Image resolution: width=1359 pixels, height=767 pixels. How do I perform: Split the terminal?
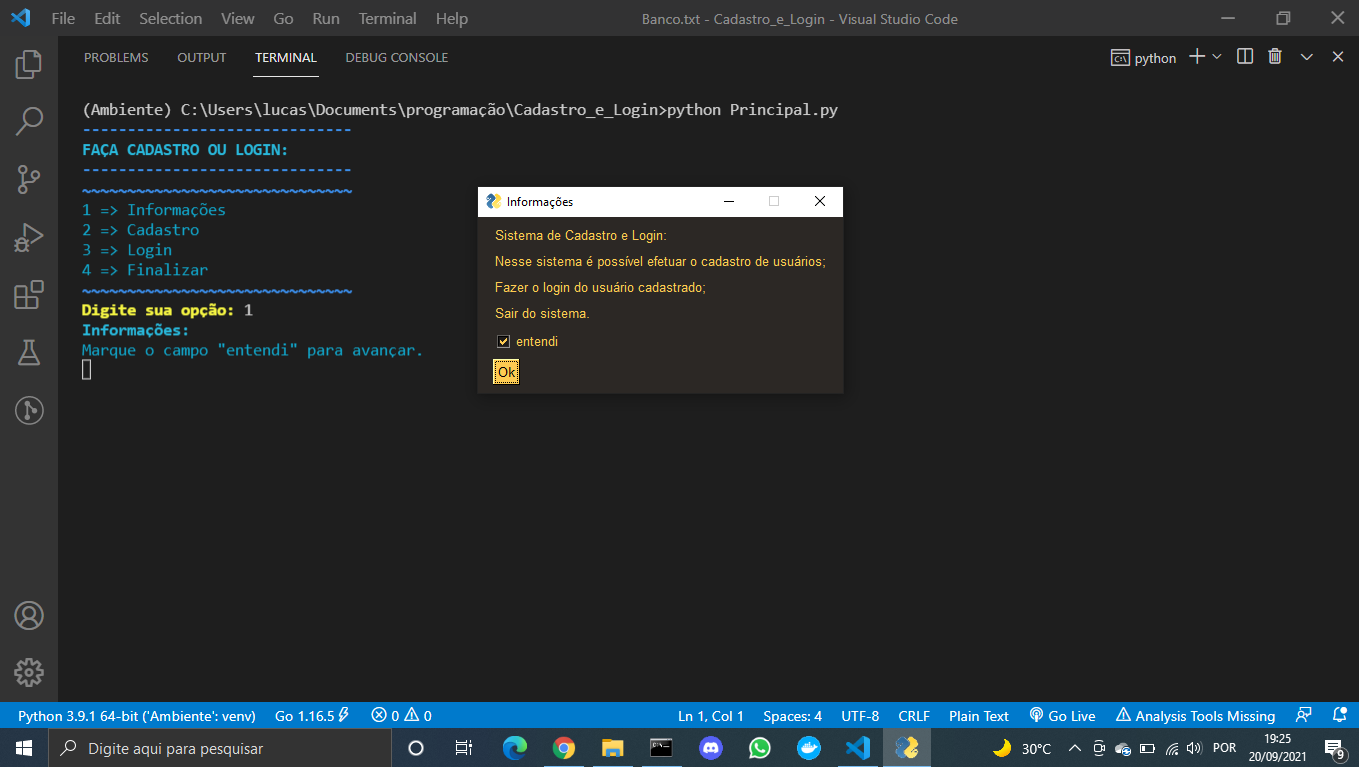1243,57
